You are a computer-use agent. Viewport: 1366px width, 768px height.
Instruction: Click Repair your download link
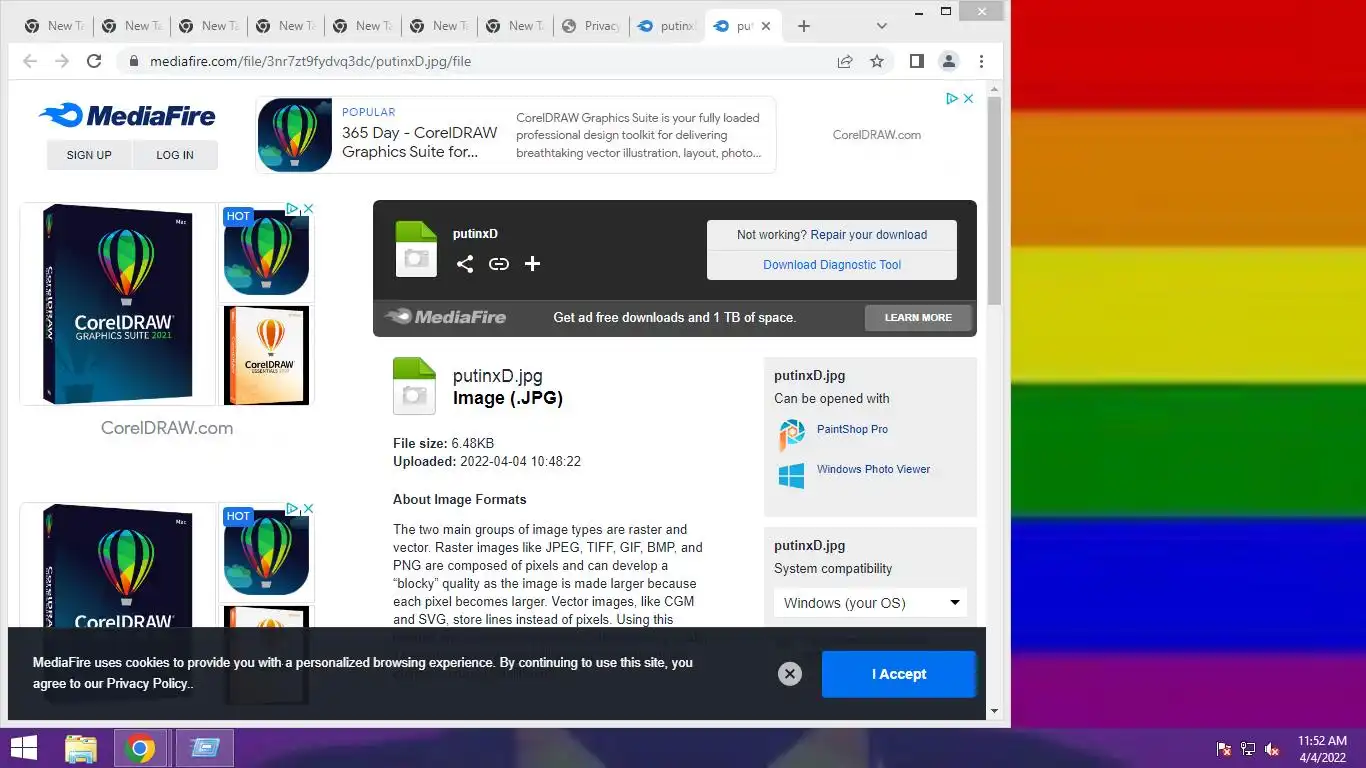click(869, 235)
